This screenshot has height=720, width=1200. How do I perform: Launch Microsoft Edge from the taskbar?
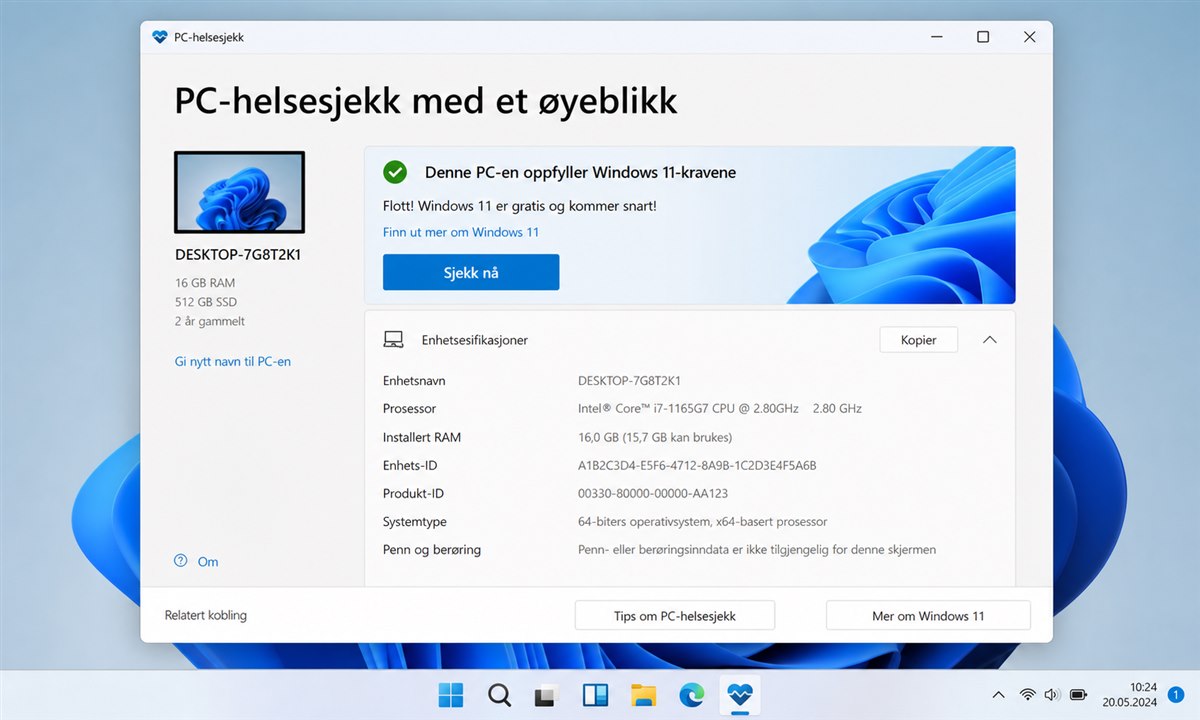691,694
